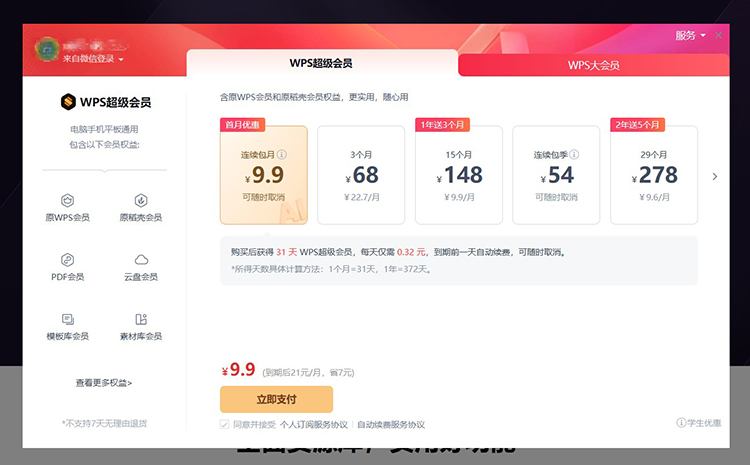The width and height of the screenshot is (750, 465).
Task: Select the 3个月 ¥68 plan
Action: [361, 175]
